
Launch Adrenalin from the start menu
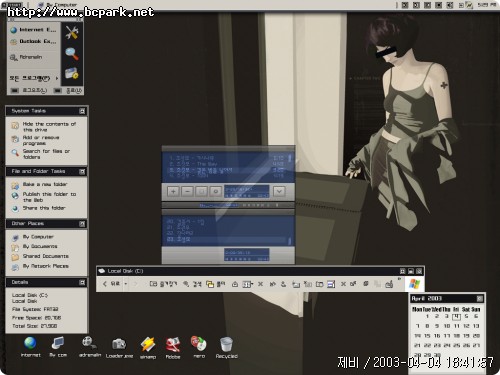26,57
